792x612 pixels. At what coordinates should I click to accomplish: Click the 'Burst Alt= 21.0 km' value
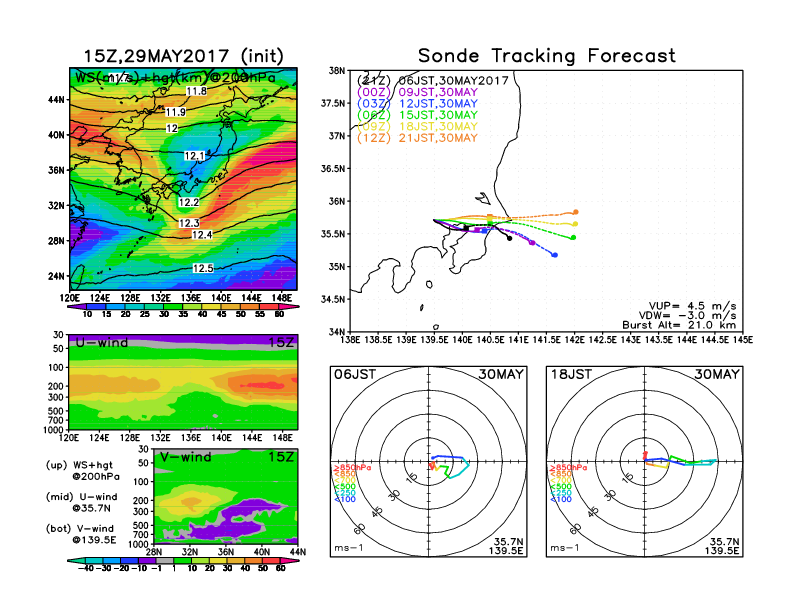[679, 325]
